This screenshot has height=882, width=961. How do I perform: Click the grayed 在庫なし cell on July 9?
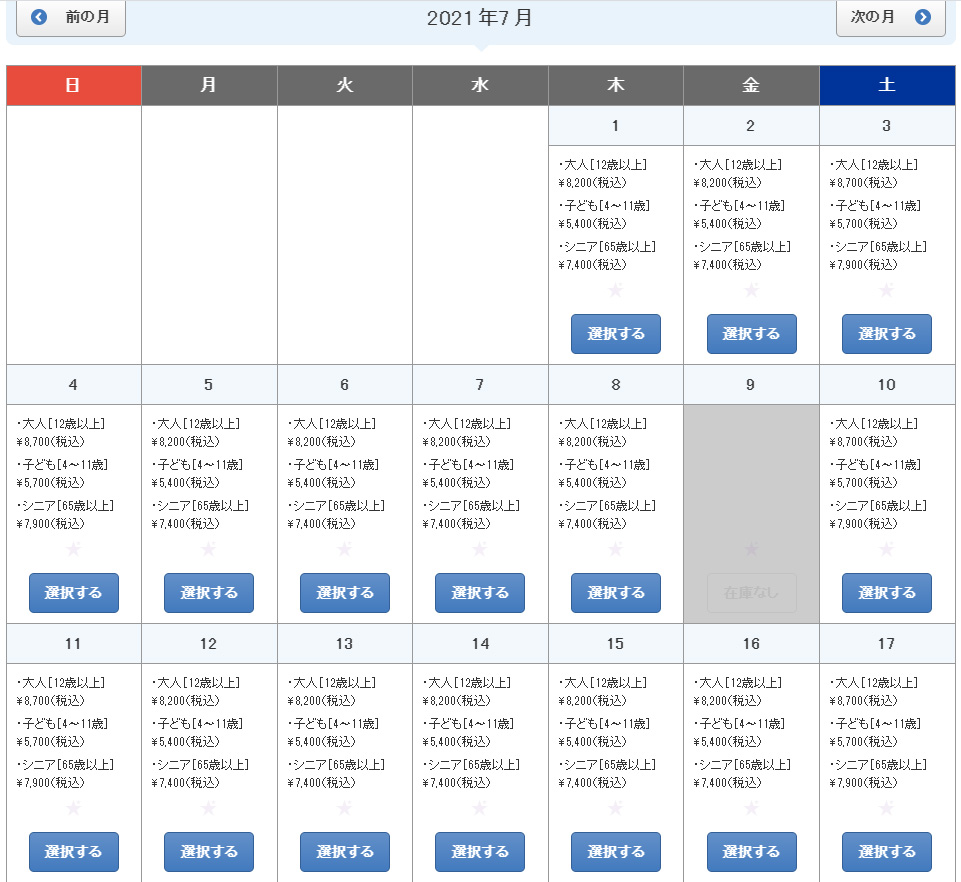[752, 593]
